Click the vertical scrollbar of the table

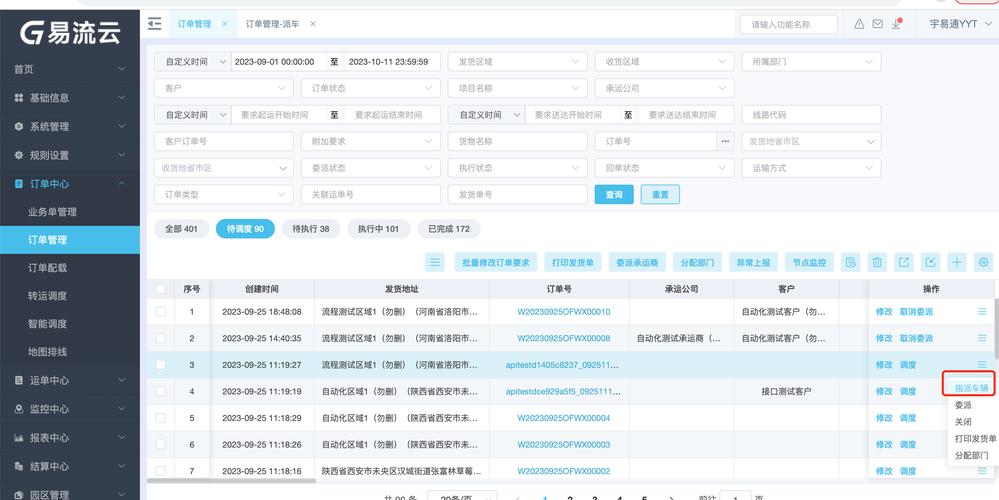(x=996, y=328)
